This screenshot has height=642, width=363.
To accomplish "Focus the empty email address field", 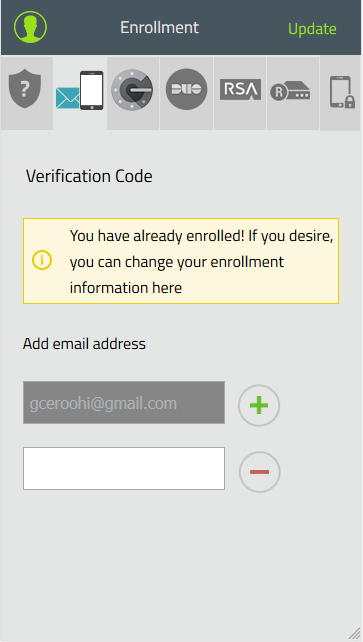I will pos(124,468).
